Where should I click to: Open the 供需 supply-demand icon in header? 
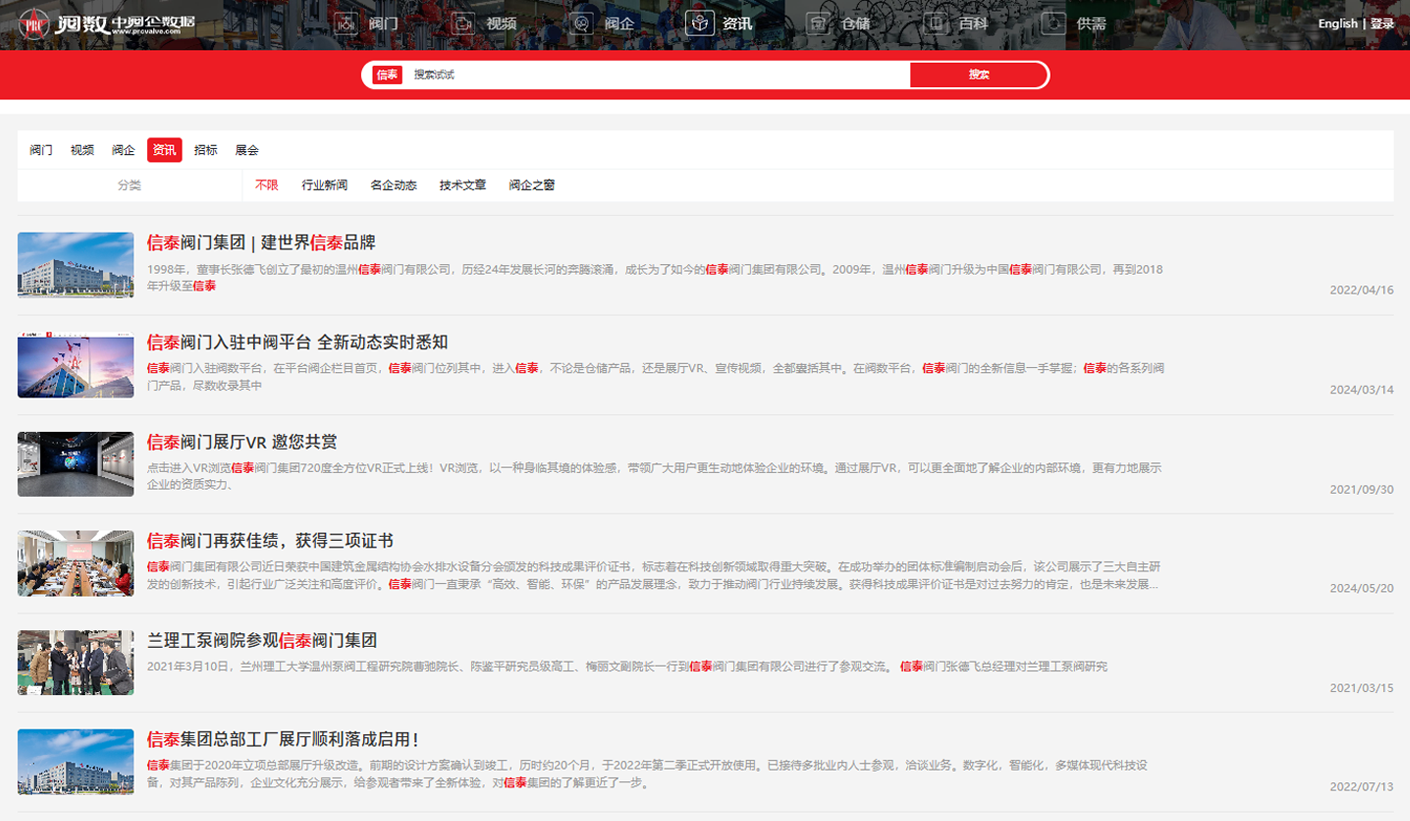[1053, 23]
